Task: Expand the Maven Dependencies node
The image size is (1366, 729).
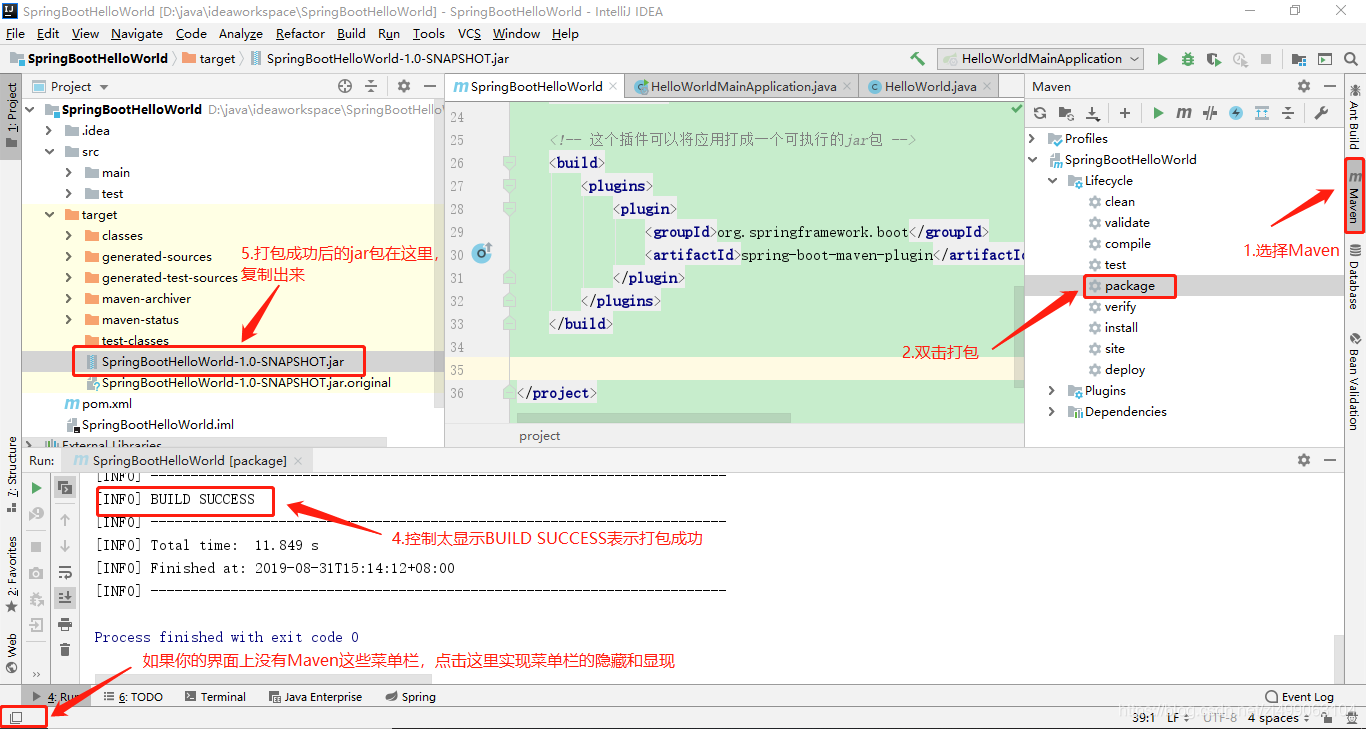Action: click(x=1052, y=412)
